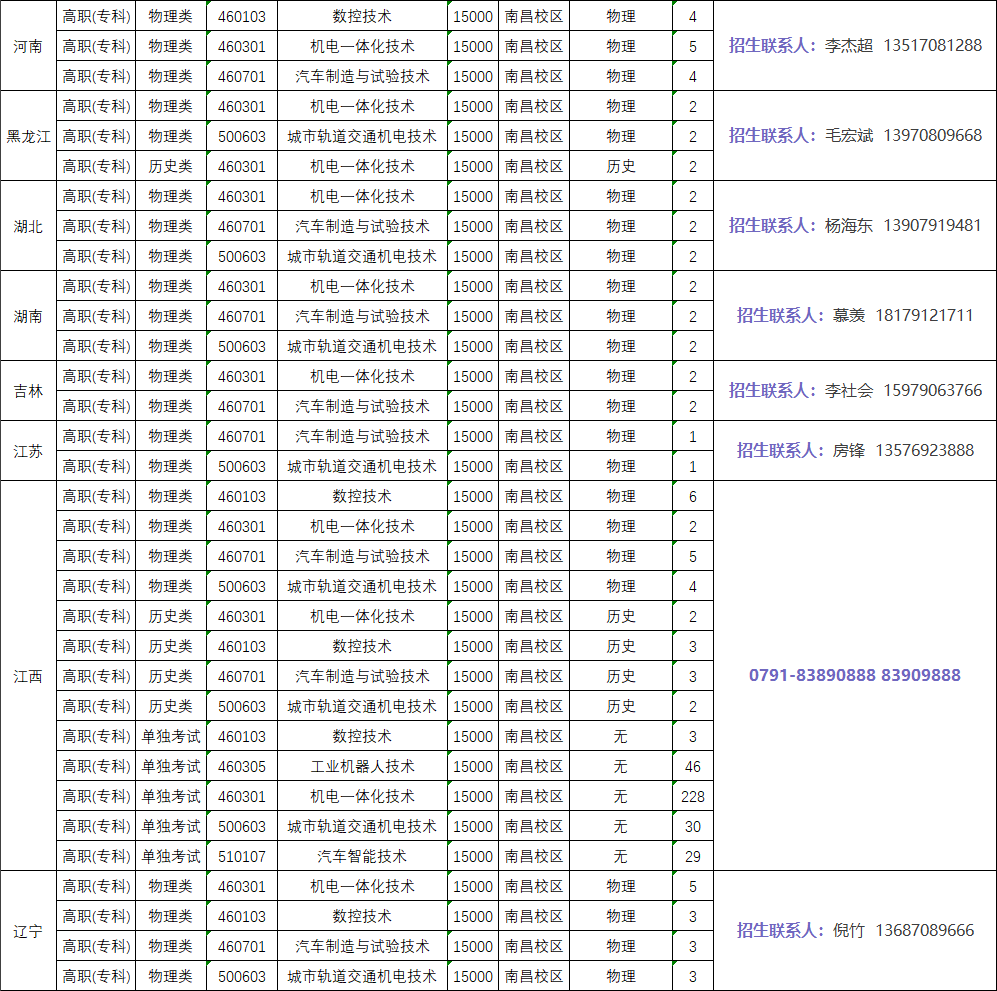Click the 慕羡 admissions contact entry

855,316
